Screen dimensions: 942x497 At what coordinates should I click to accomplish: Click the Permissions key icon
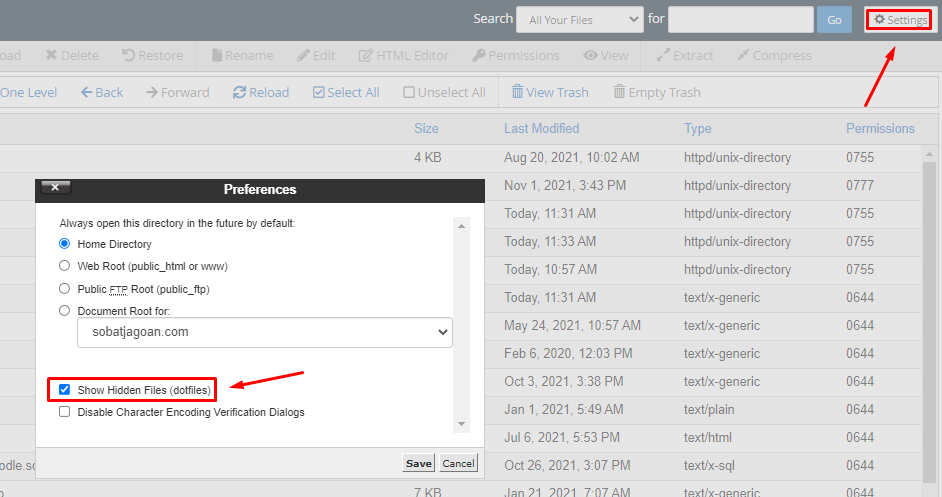[x=479, y=55]
